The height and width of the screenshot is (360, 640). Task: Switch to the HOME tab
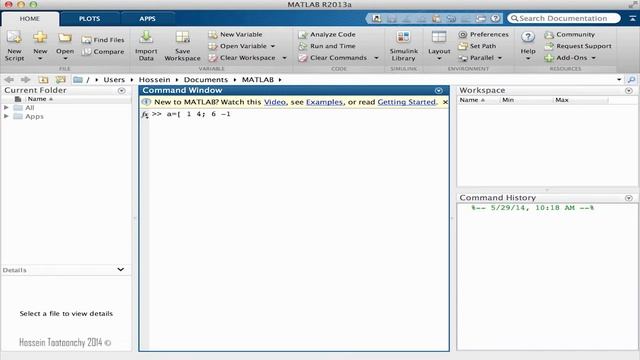30,19
